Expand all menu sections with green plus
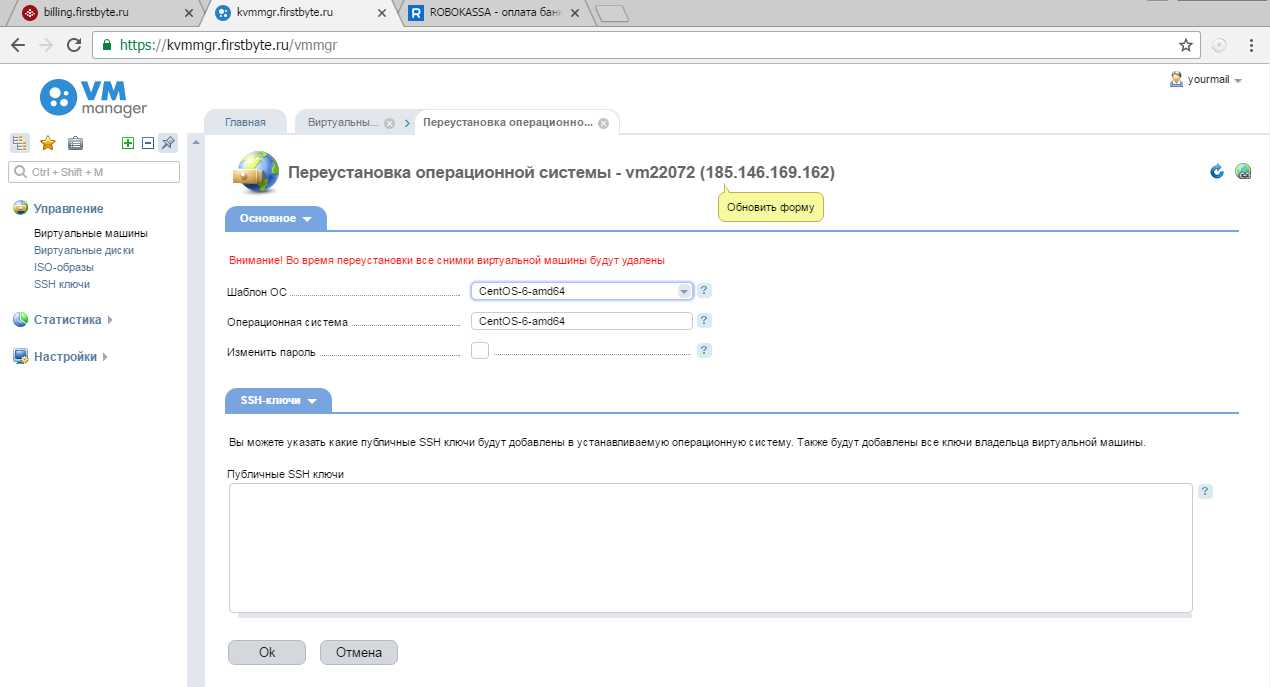 coord(127,143)
